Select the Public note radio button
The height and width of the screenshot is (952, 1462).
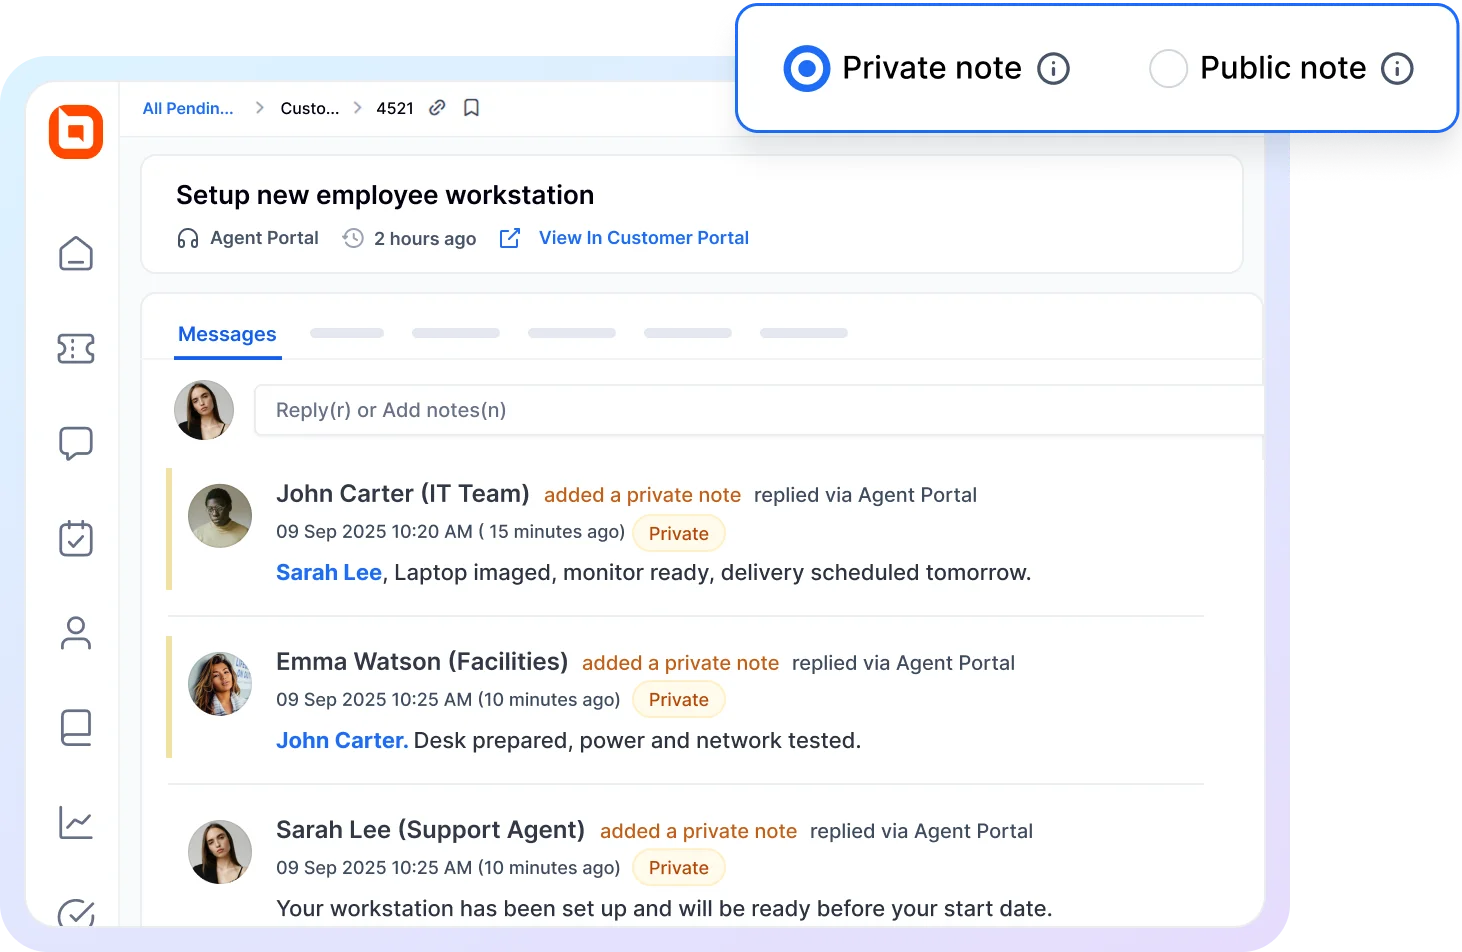(1168, 68)
